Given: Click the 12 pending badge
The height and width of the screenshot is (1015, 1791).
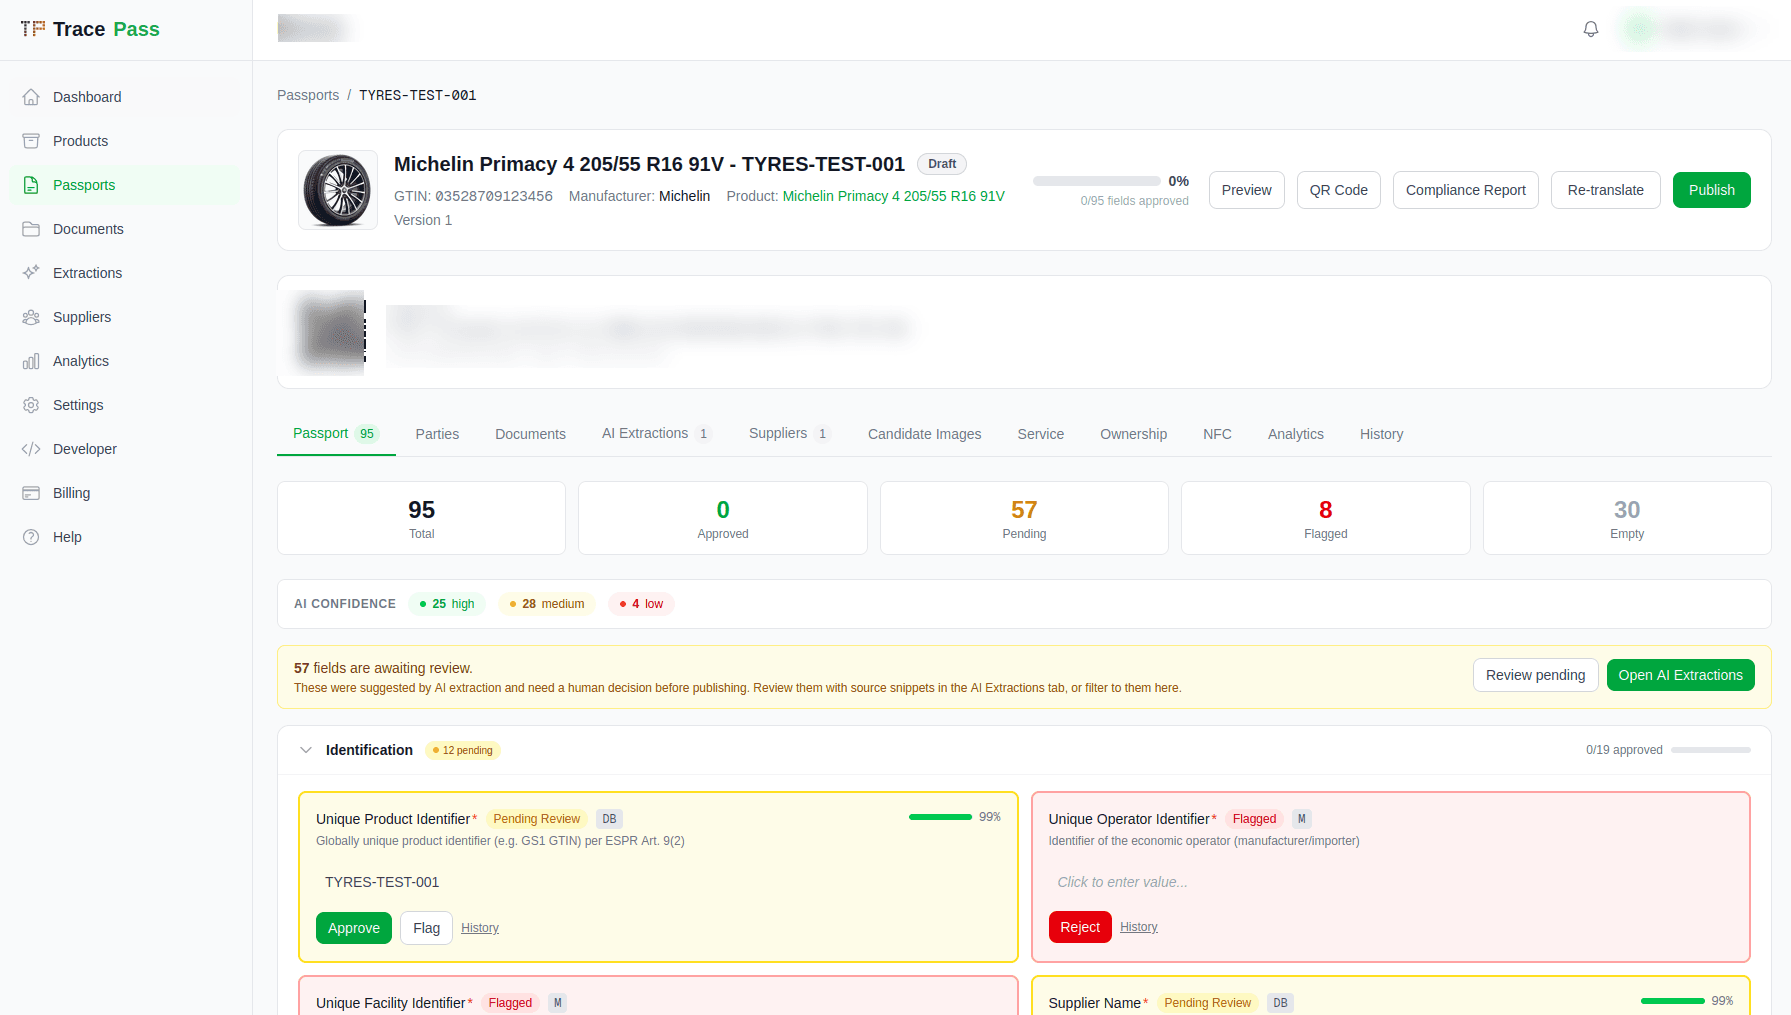Looking at the screenshot, I should tap(463, 750).
